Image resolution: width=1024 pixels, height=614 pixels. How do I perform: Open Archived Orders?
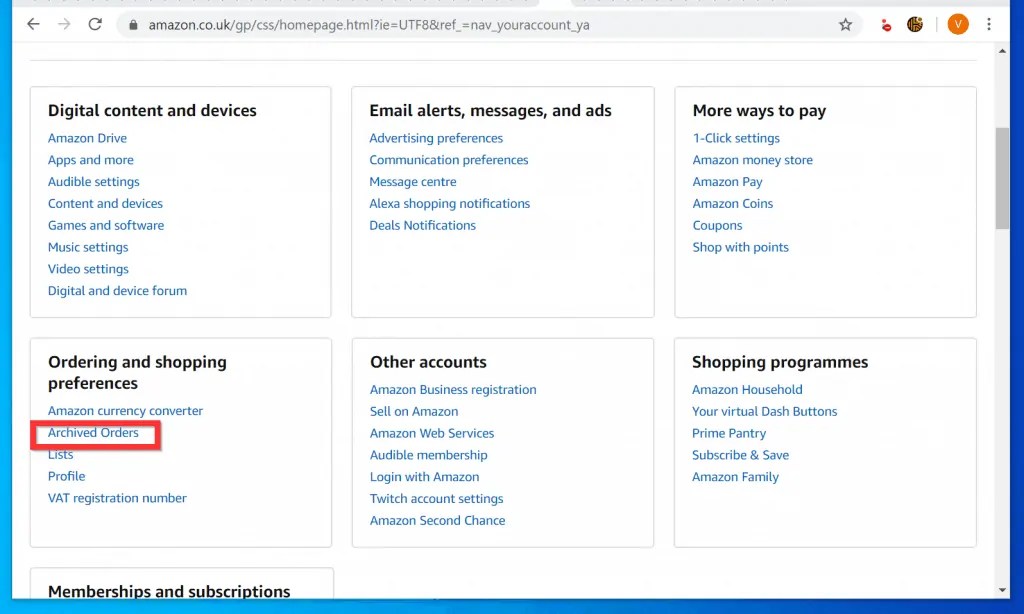[x=93, y=432]
